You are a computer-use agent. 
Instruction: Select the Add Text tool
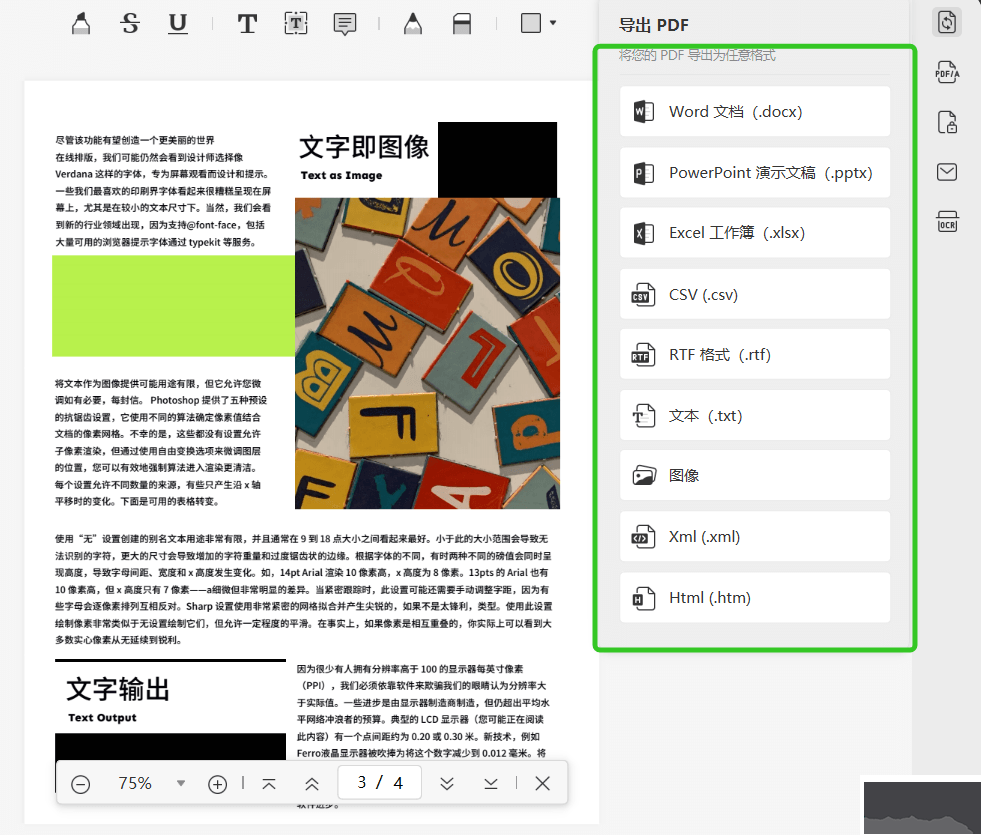click(x=247, y=22)
